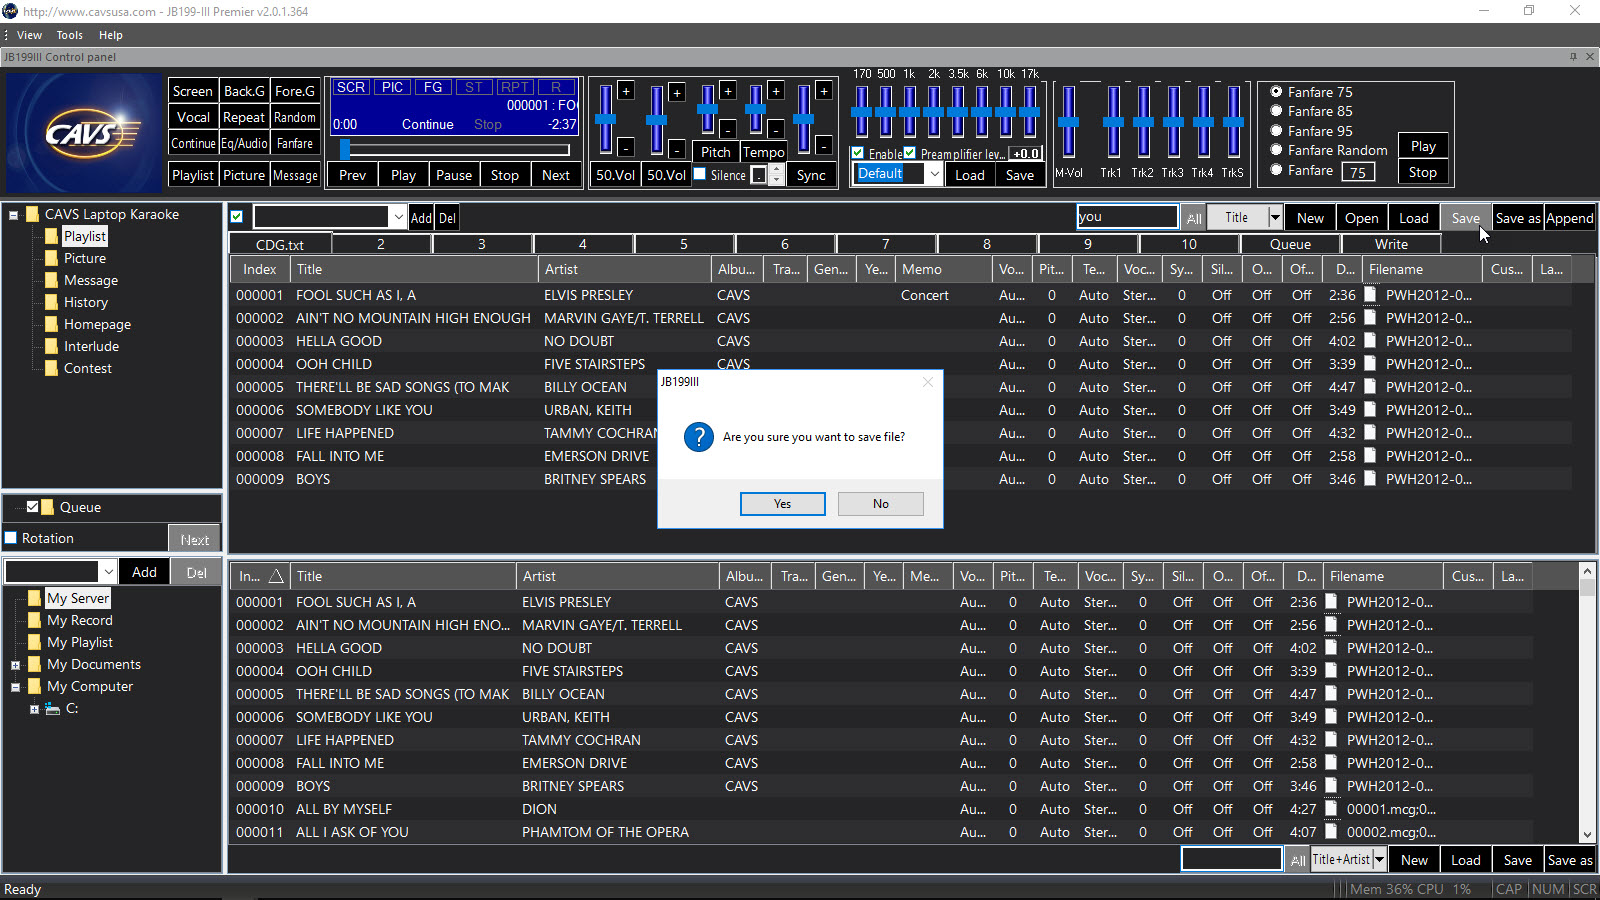This screenshot has height=900, width=1600.
Task: Expand the C: drive node
Action: point(34,709)
